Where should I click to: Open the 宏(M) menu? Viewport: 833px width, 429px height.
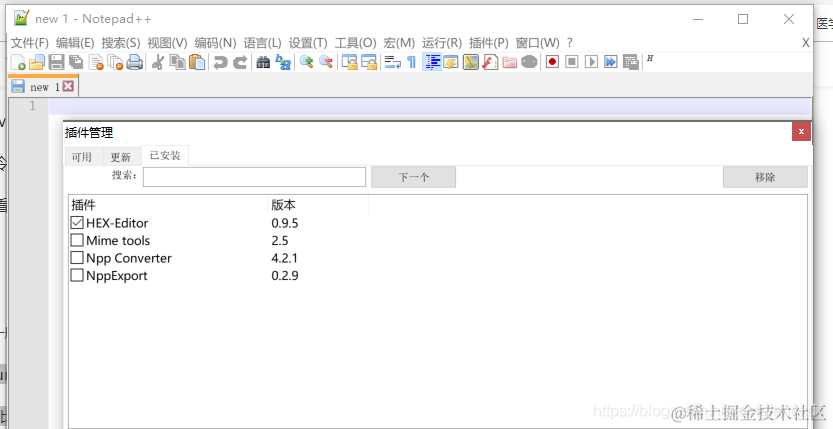point(399,43)
